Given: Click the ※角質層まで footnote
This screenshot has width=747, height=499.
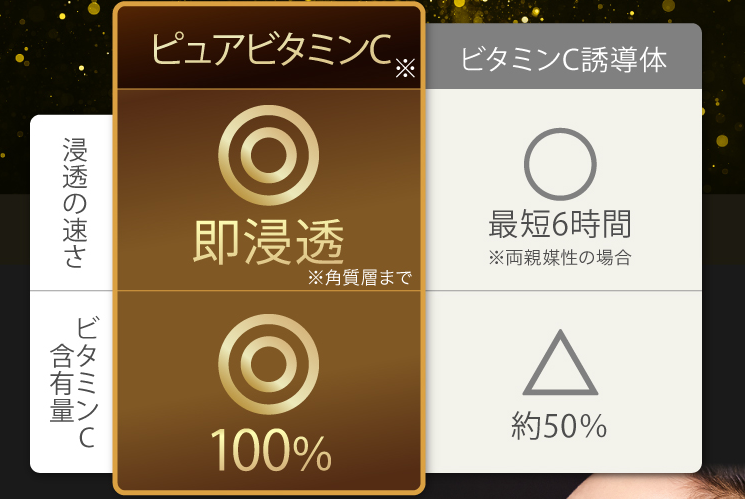Looking at the screenshot, I should pyautogui.click(x=360, y=277).
